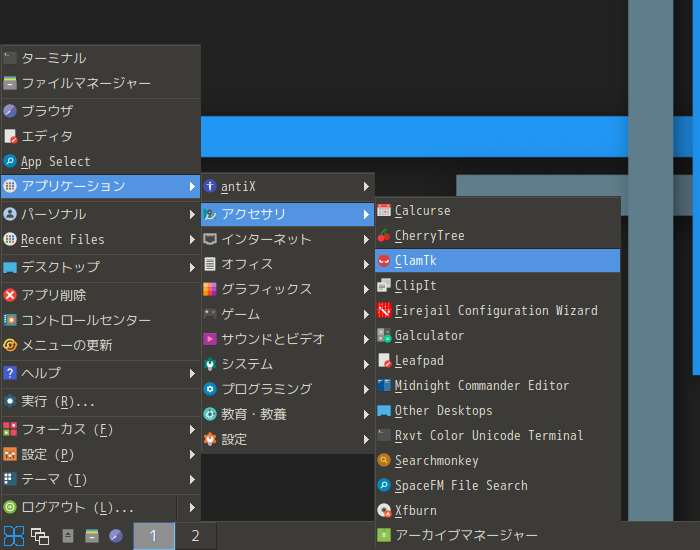
Task: Click the Midnight Commander Editor icon
Action: coord(384,385)
